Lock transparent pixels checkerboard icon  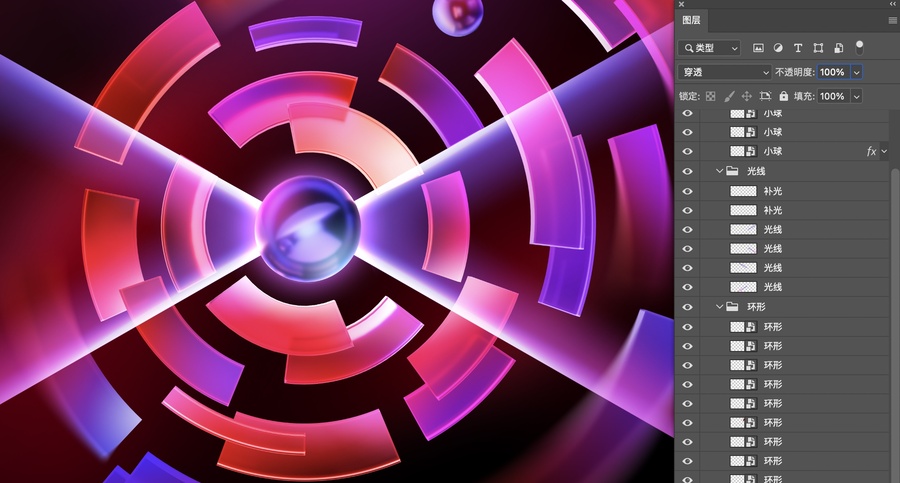pyautogui.click(x=711, y=96)
